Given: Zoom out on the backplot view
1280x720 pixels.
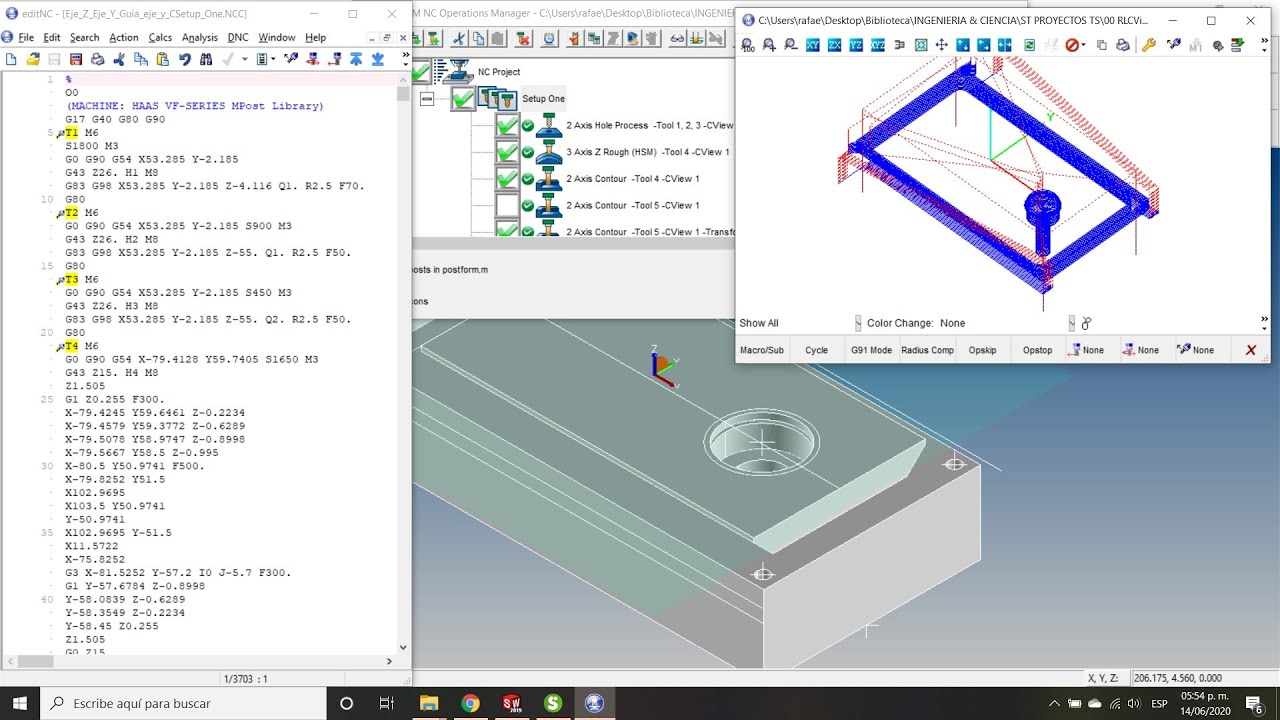Looking at the screenshot, I should coord(791,46).
